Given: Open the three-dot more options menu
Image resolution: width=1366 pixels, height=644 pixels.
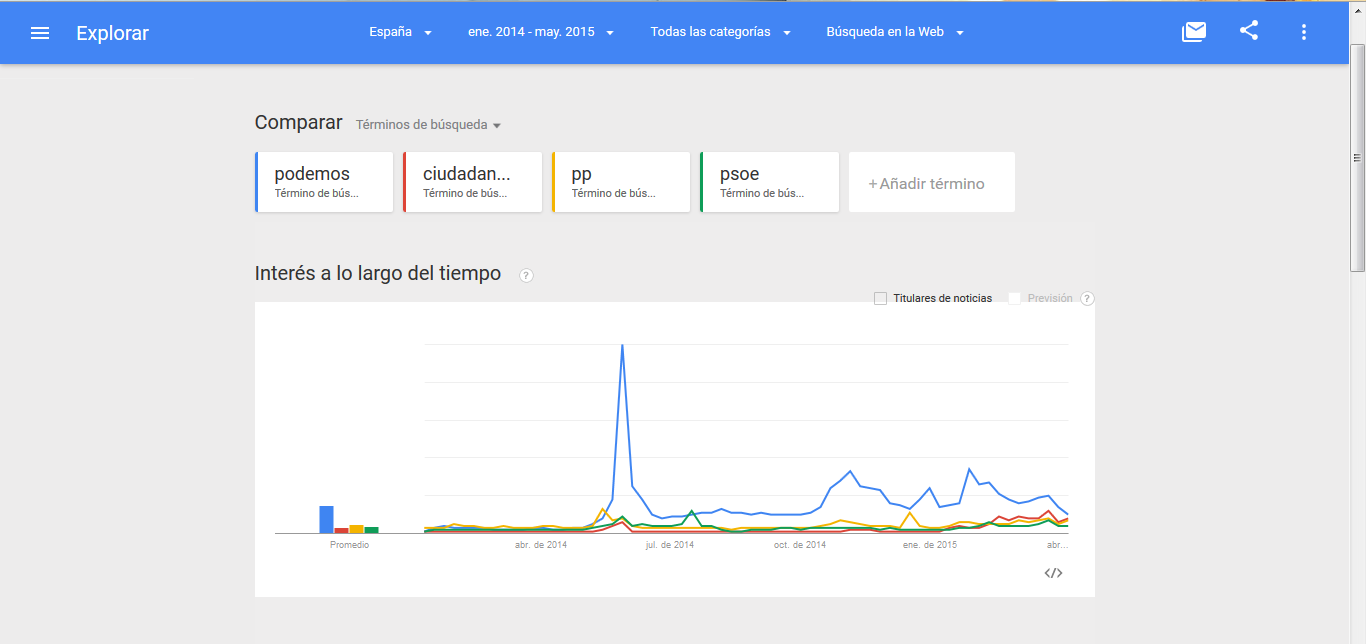Looking at the screenshot, I should 1303,32.
